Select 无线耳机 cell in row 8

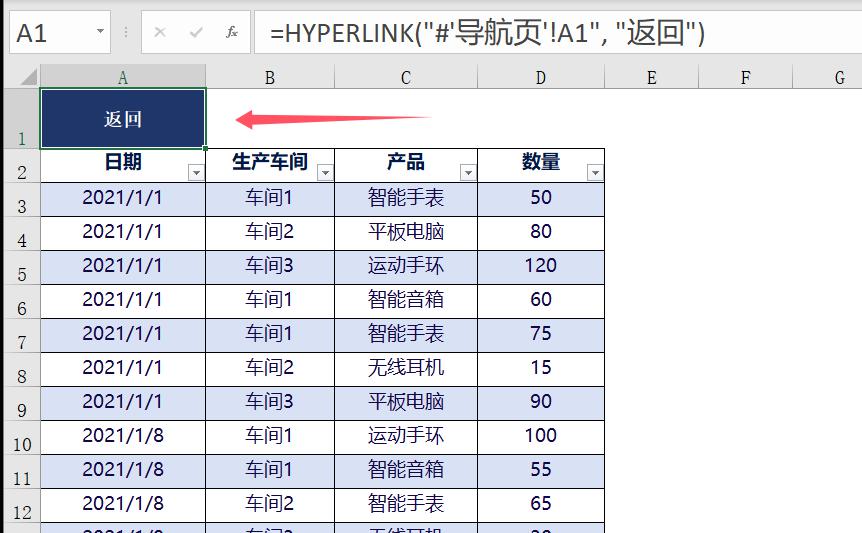406,370
